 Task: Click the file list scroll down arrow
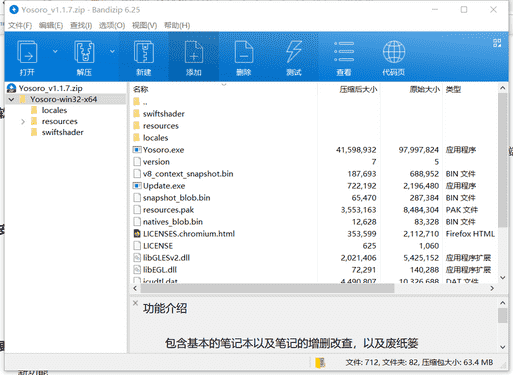(x=502, y=278)
